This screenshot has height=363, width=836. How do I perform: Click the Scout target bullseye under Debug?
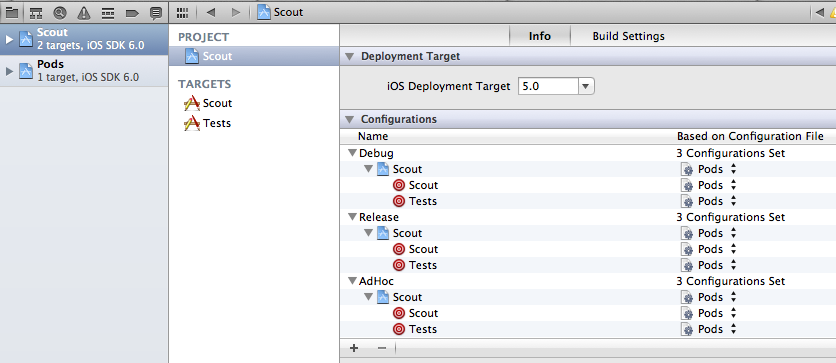tap(399, 185)
